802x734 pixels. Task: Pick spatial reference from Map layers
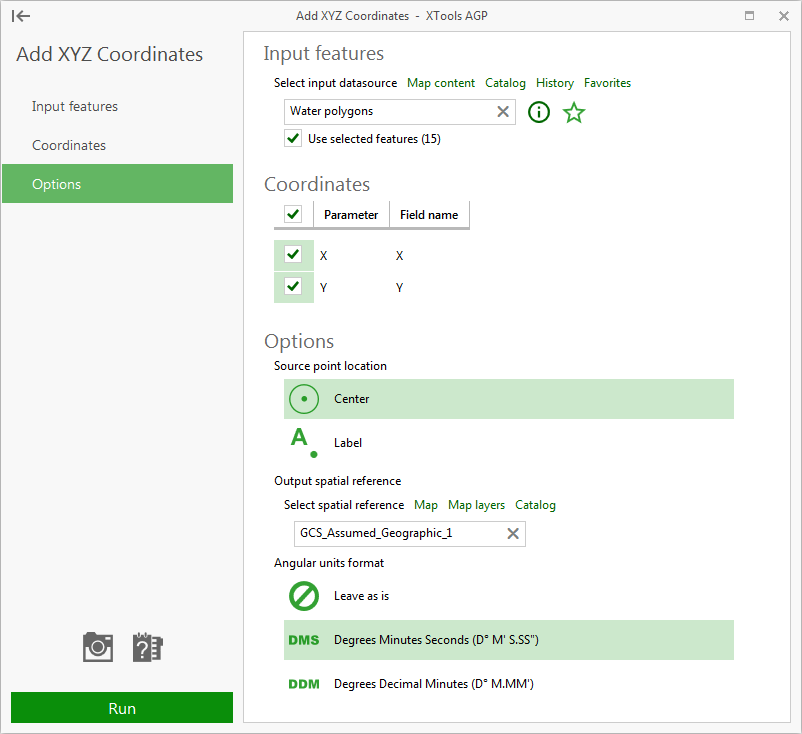pyautogui.click(x=476, y=505)
